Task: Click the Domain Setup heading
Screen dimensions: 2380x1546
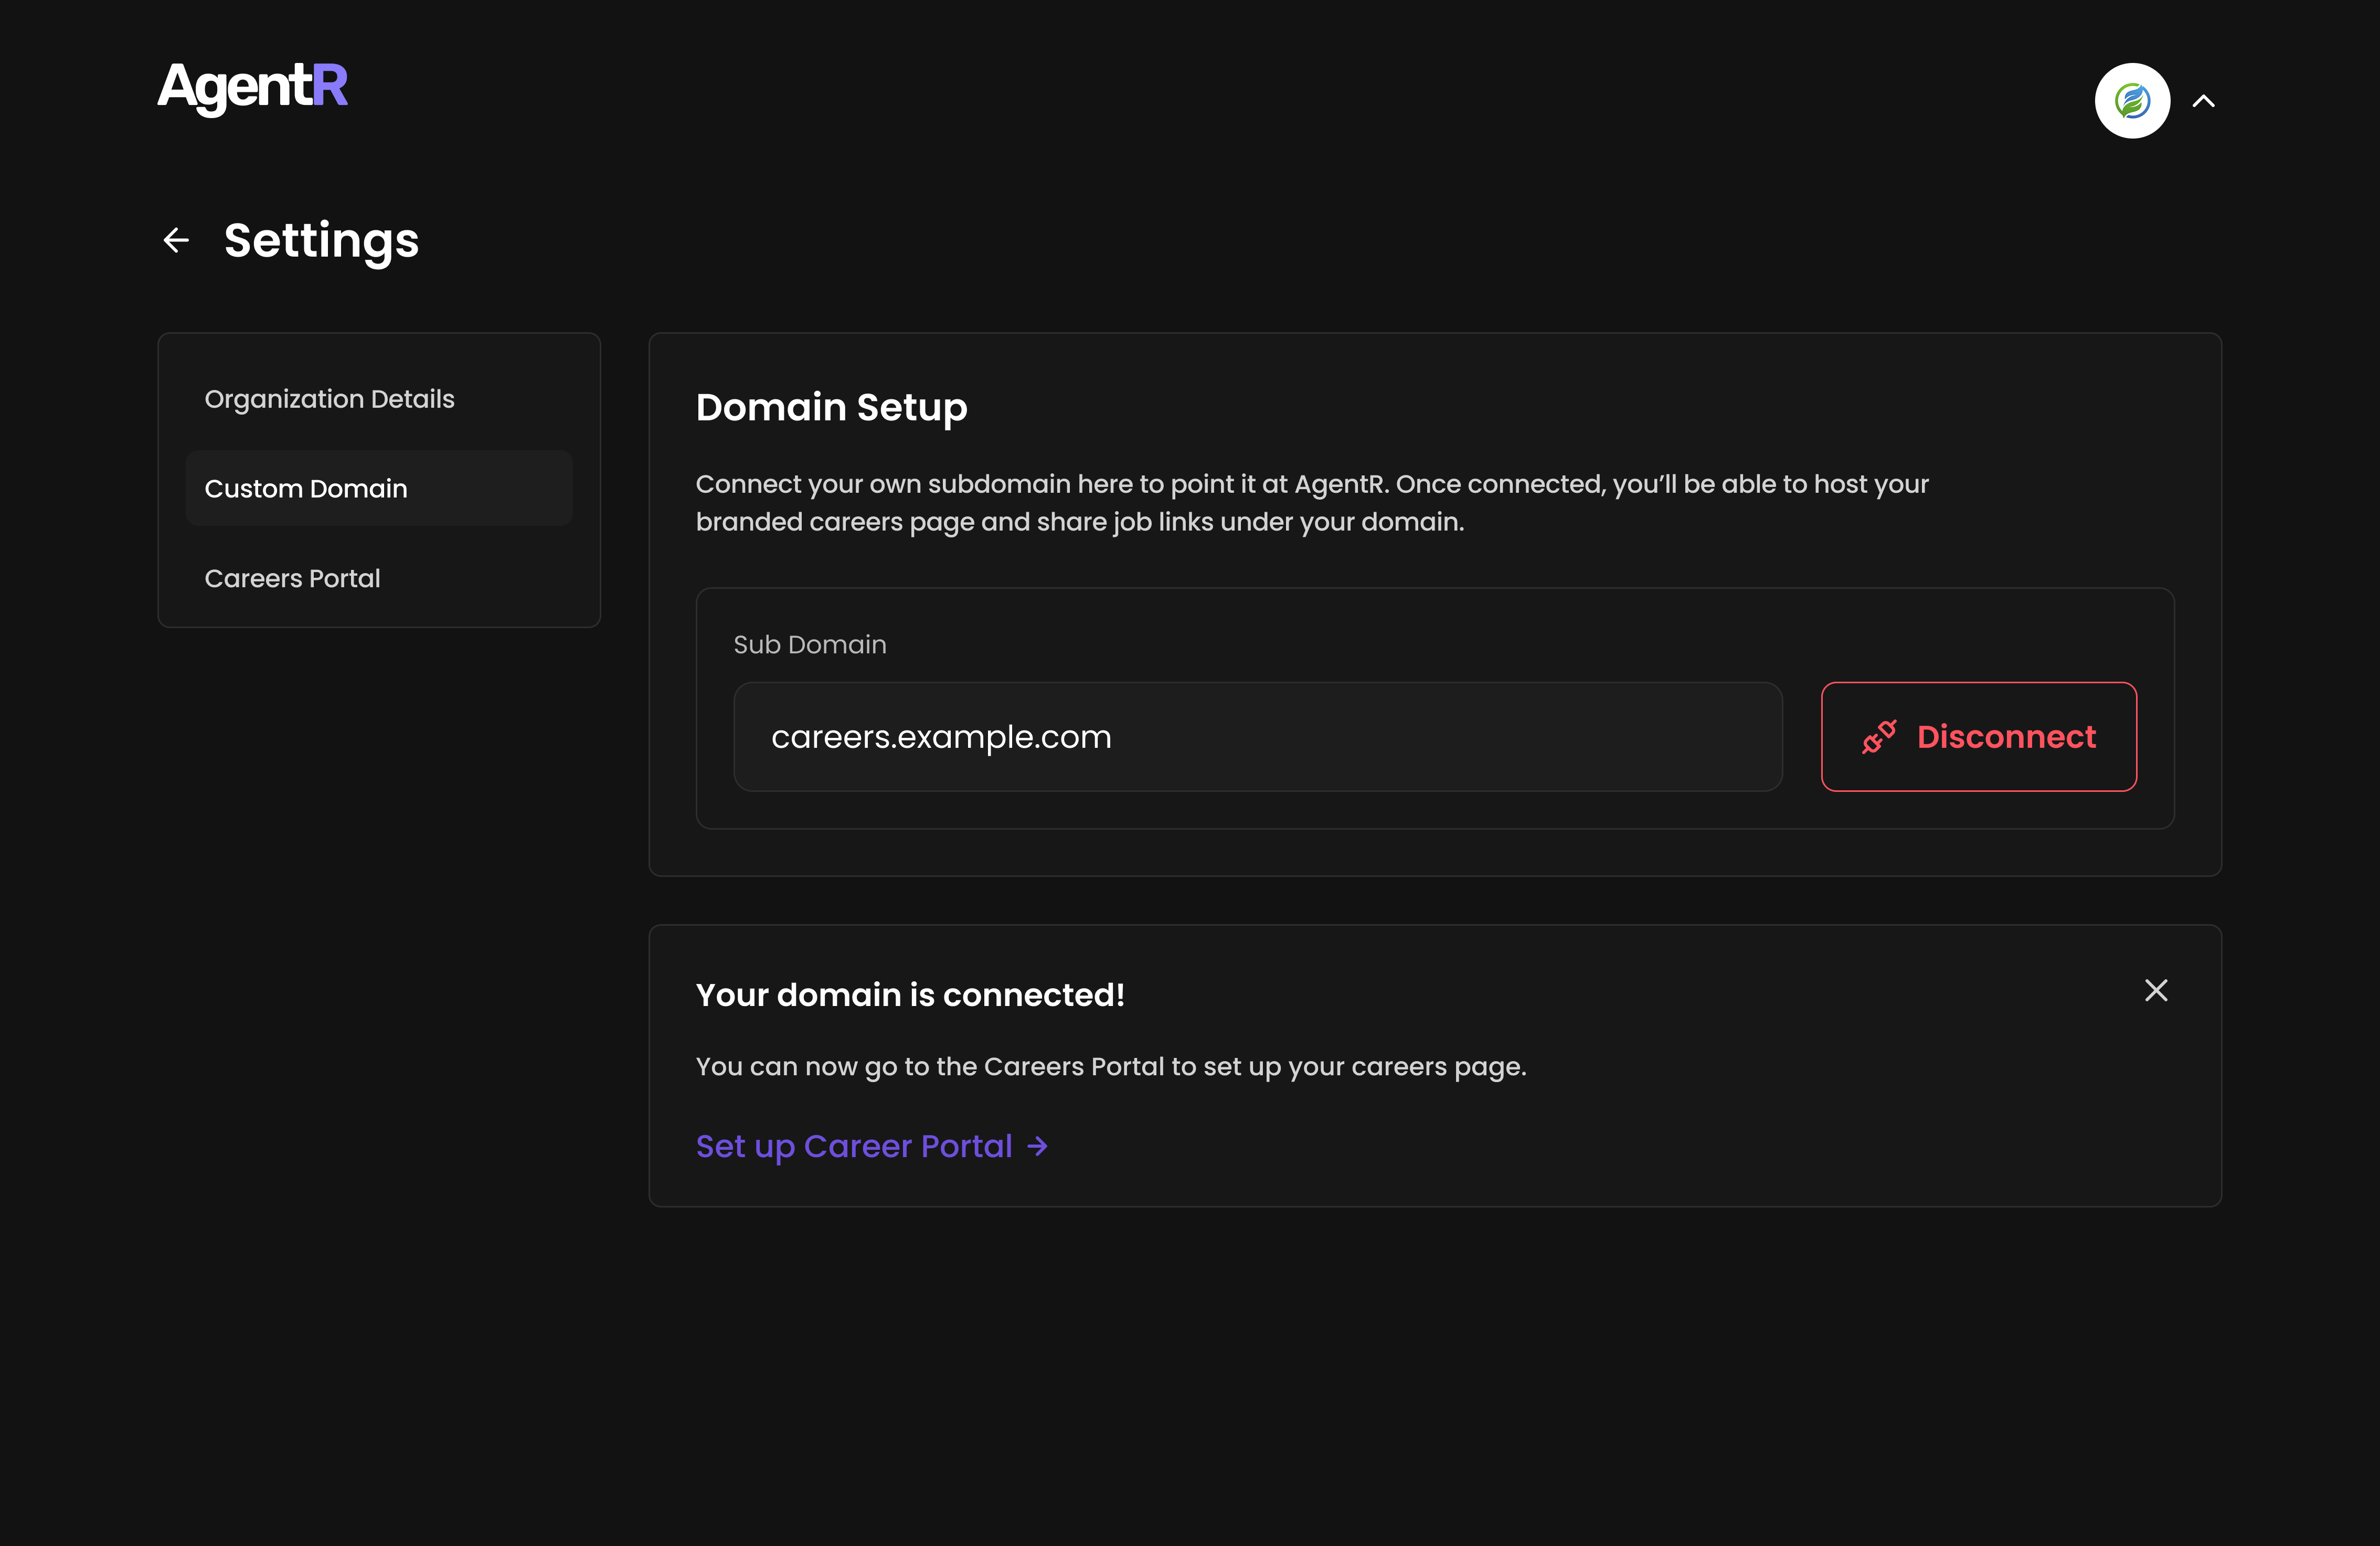Action: [831, 407]
